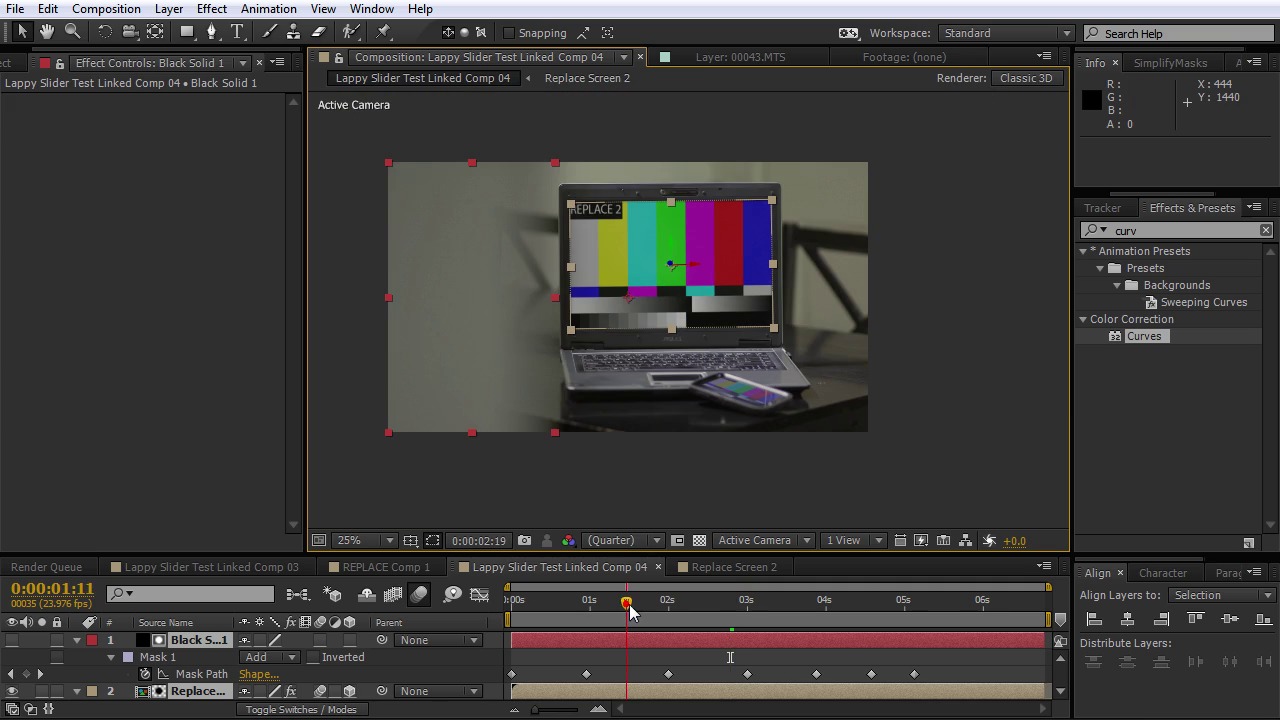Select the Clone Stamp tool

(x=295, y=32)
